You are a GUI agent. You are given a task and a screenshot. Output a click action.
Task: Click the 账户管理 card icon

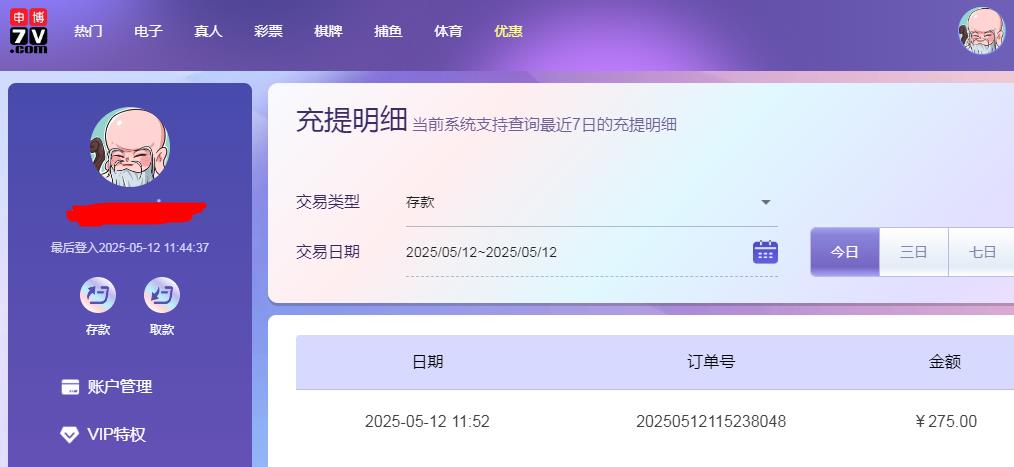70,387
